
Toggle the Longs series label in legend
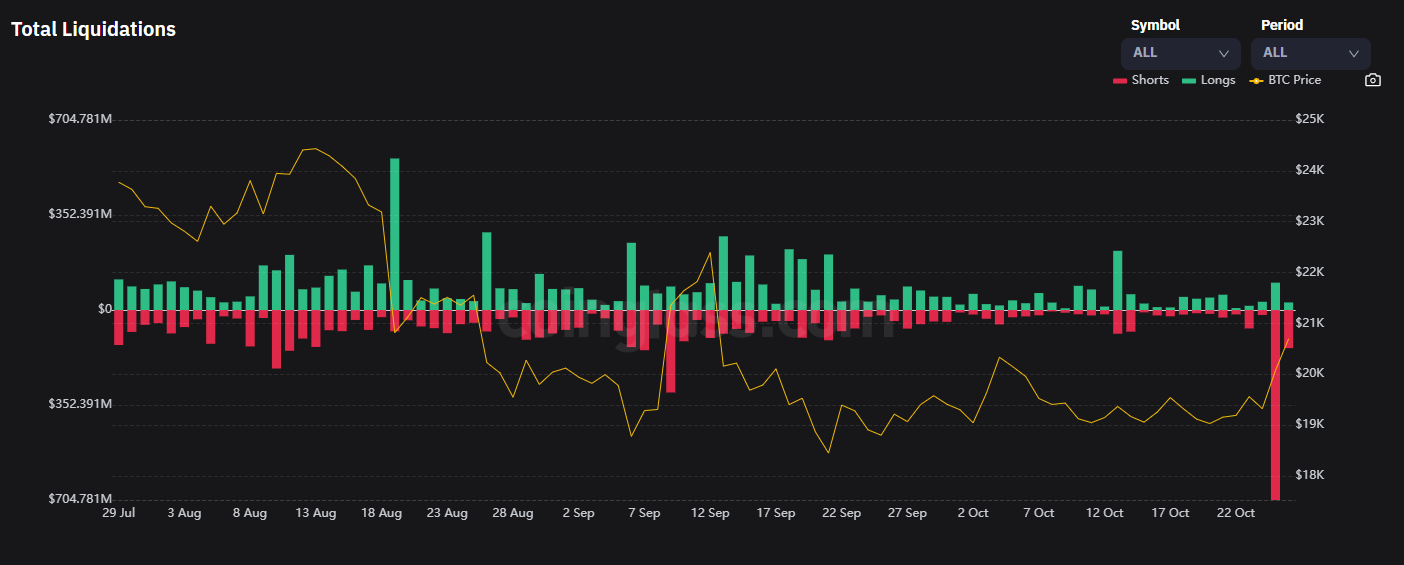(x=1218, y=80)
